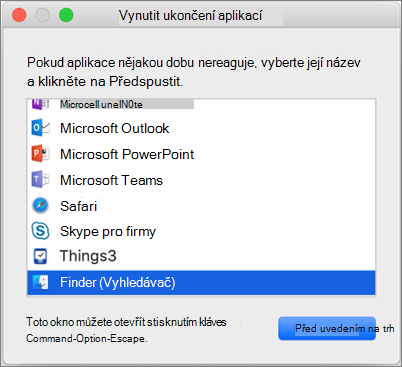Click the Microsoft Teams icon
This screenshot has height=367, width=402.
pos(40,180)
